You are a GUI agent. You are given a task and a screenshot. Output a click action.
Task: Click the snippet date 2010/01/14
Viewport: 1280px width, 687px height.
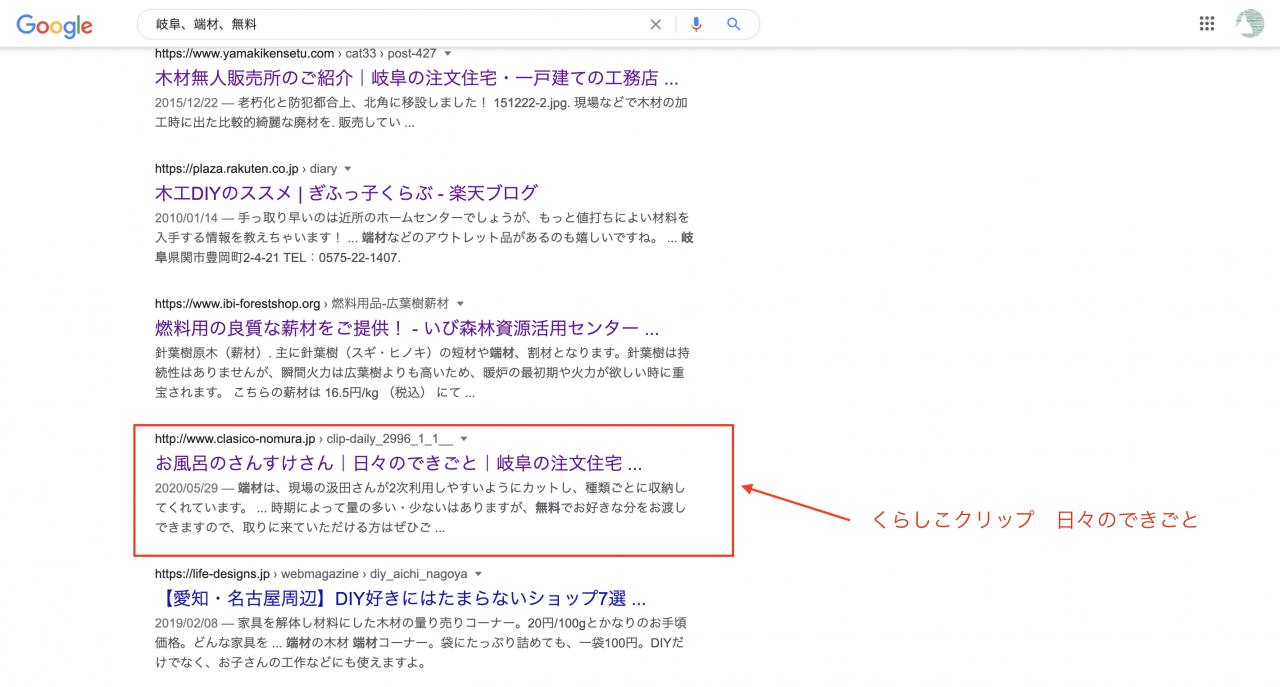pyautogui.click(x=187, y=217)
